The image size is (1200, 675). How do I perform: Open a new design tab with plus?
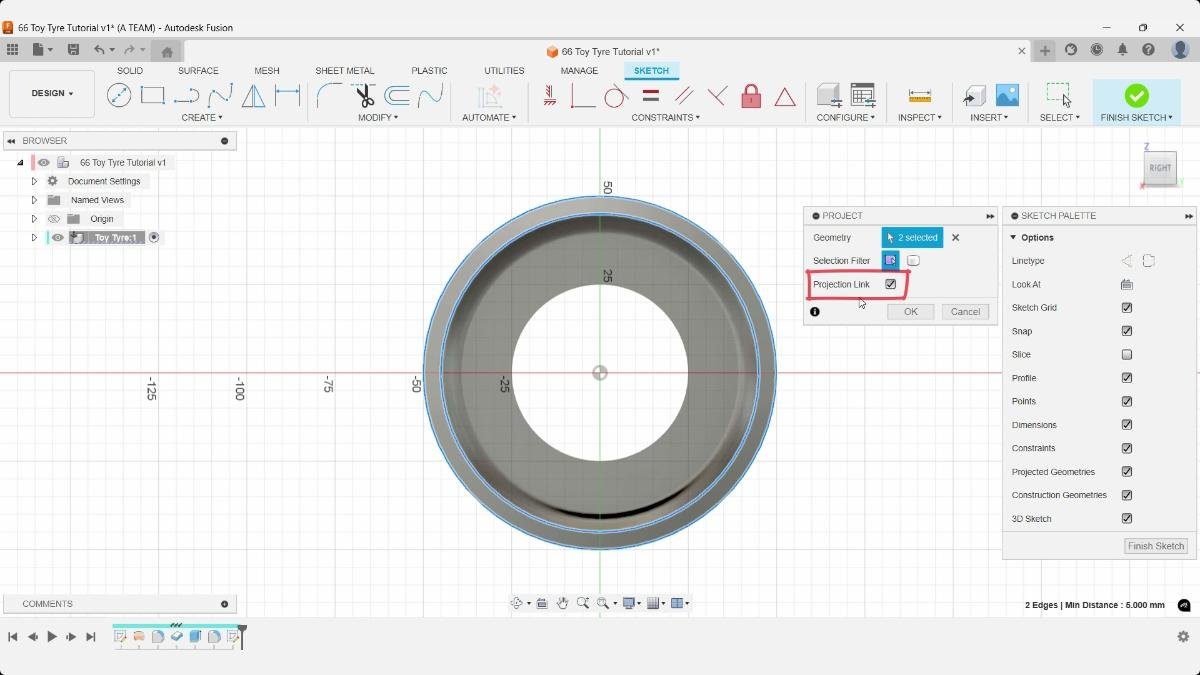(1045, 51)
